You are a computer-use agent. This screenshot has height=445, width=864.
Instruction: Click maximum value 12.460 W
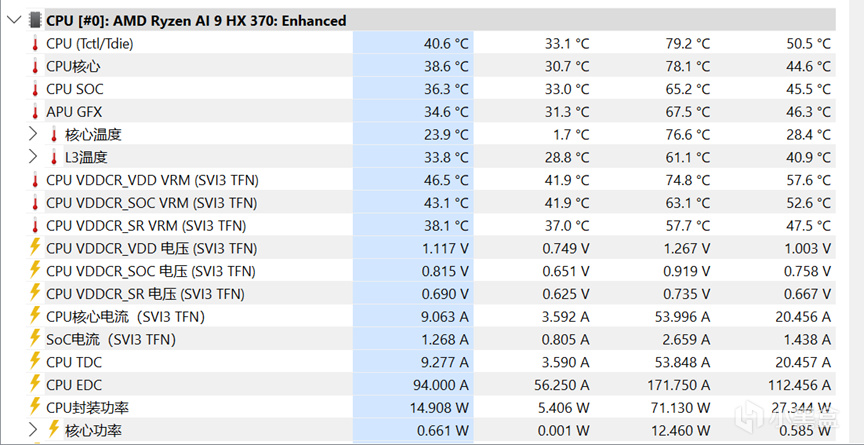click(681, 431)
